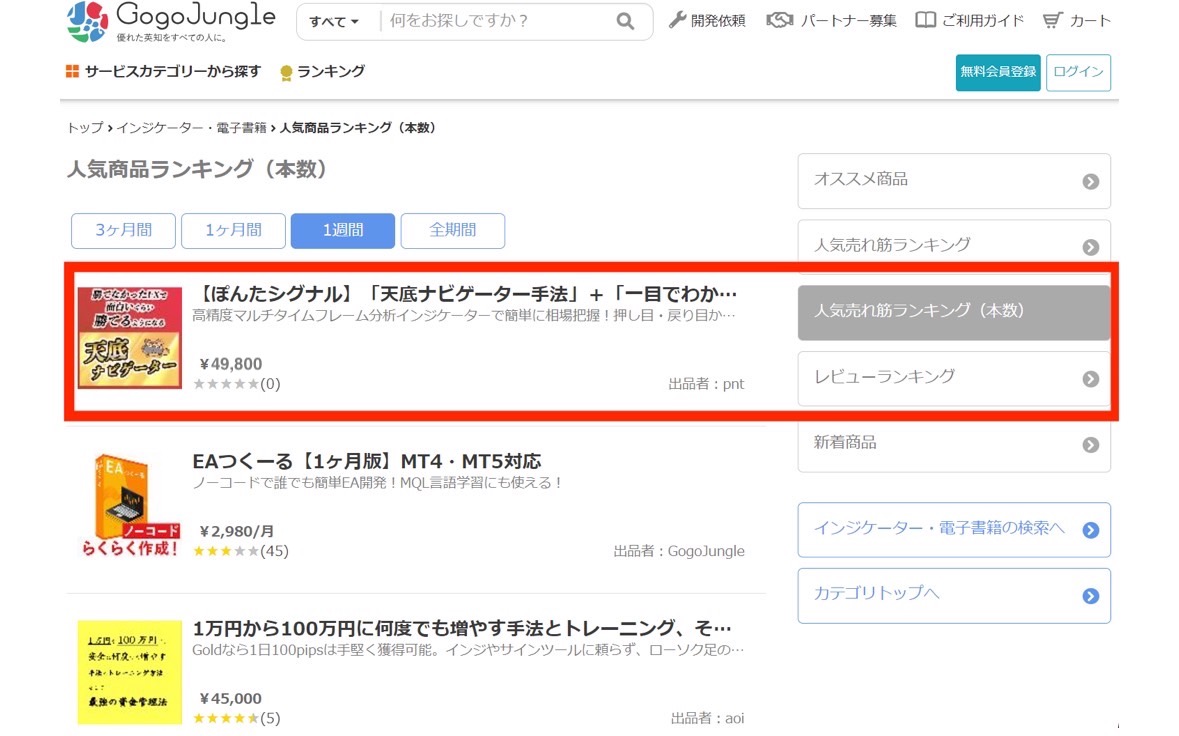Open EAつくーる product thumbnail
This screenshot has height=736, width=1179.
point(129,505)
